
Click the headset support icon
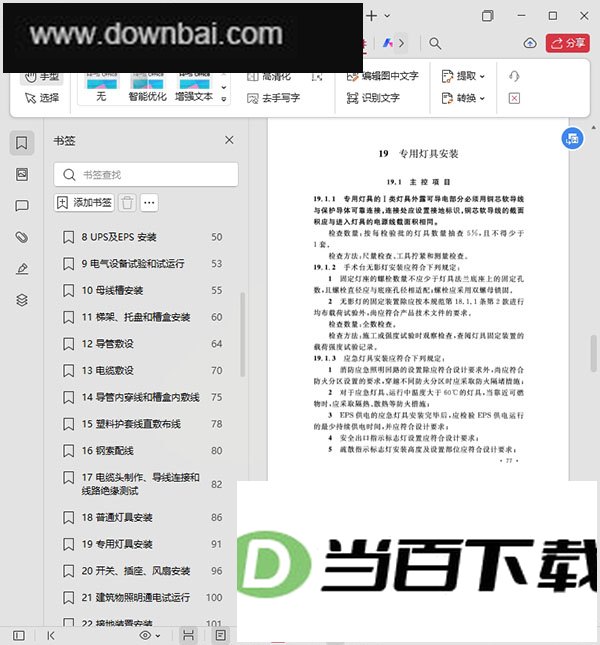tap(514, 76)
